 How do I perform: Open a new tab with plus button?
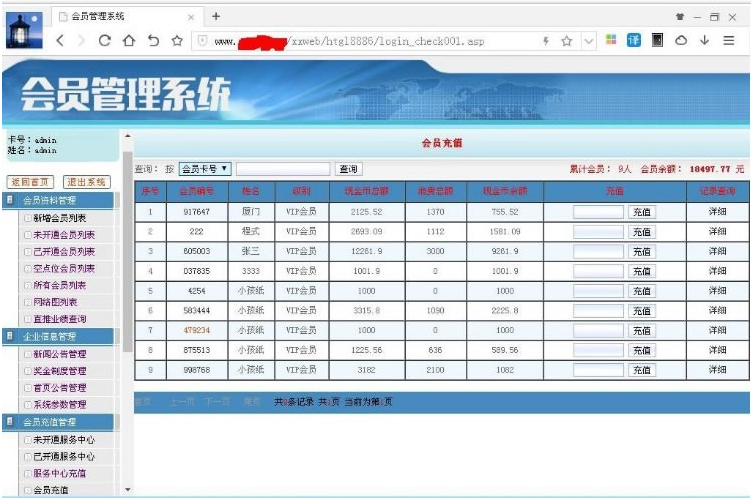216,16
